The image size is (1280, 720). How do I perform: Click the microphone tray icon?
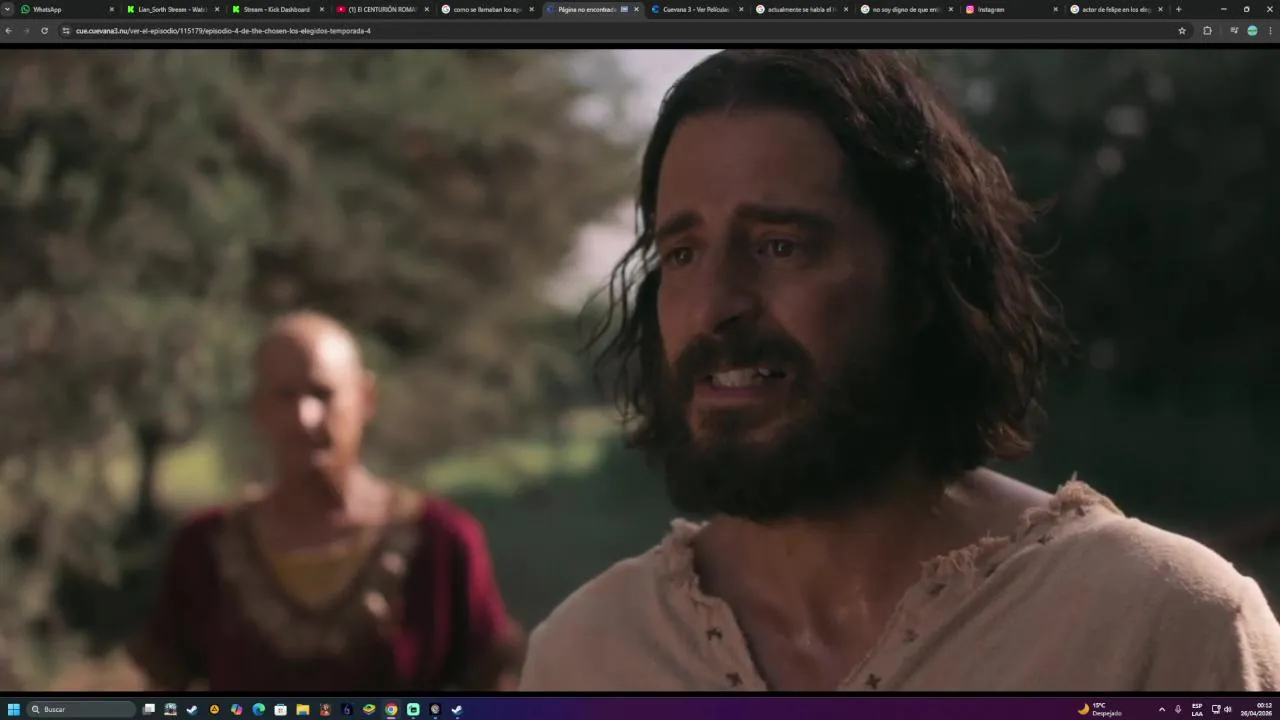[x=1178, y=709]
